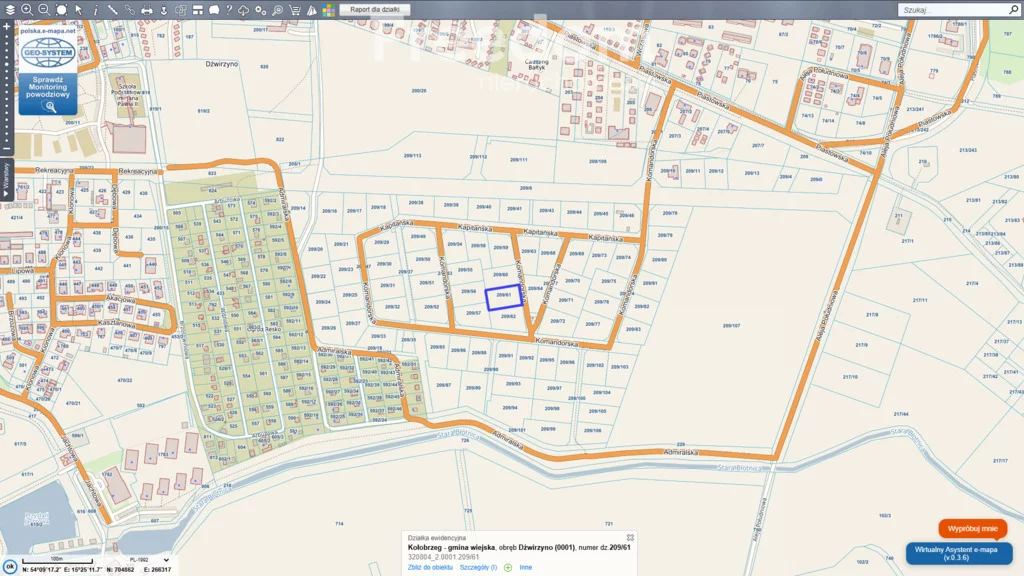This screenshot has width=1024, height=576.
Task: Open the shopping cart icon
Action: point(294,9)
